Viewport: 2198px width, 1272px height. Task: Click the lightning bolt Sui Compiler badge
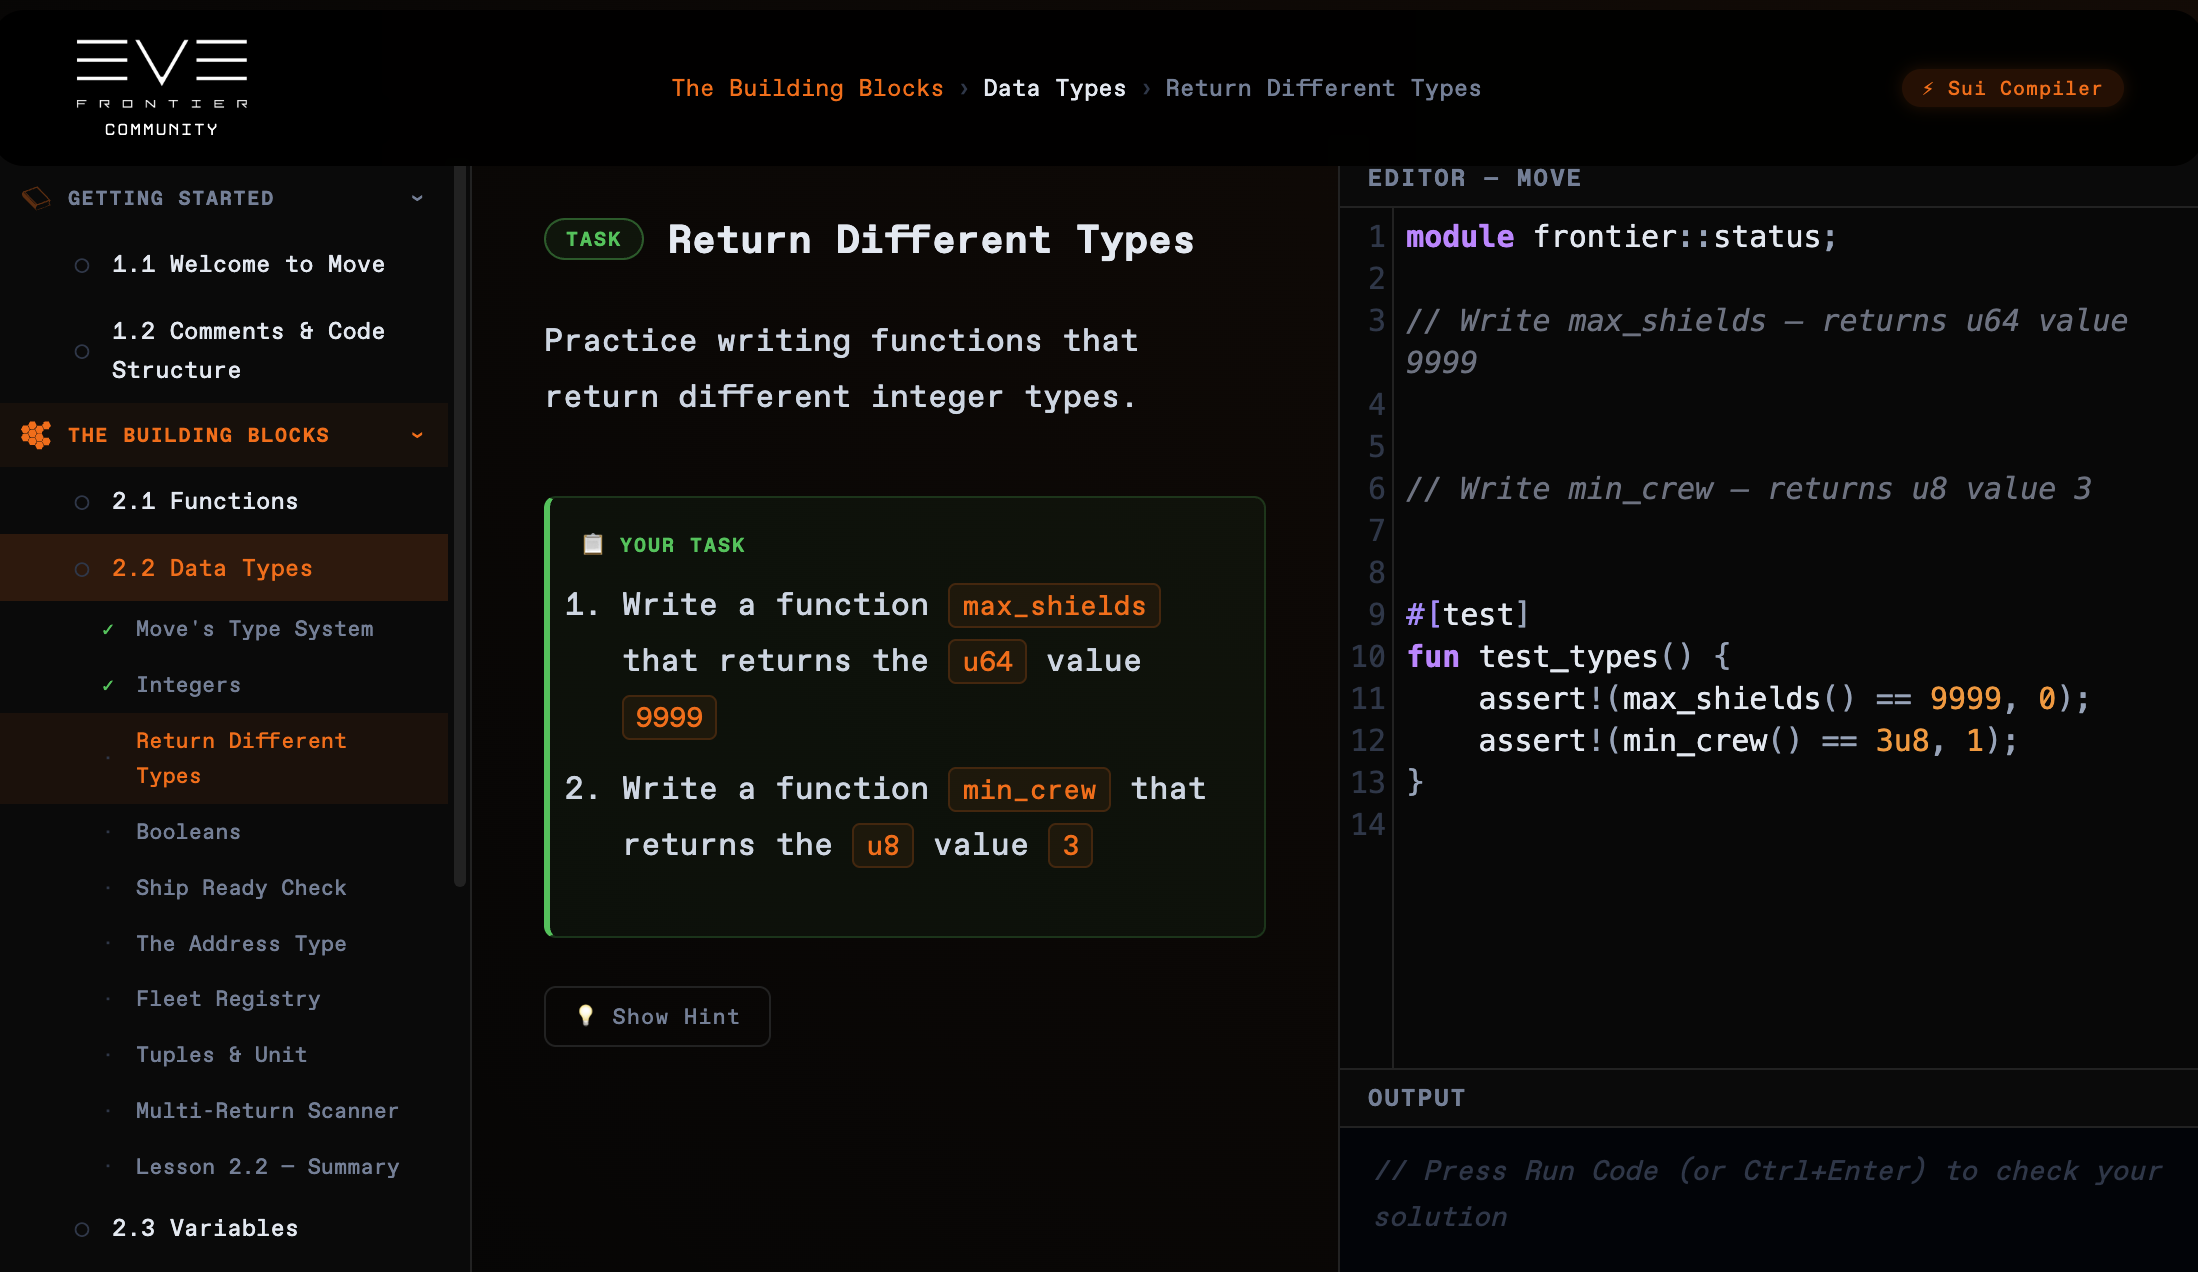pyautogui.click(x=2012, y=88)
